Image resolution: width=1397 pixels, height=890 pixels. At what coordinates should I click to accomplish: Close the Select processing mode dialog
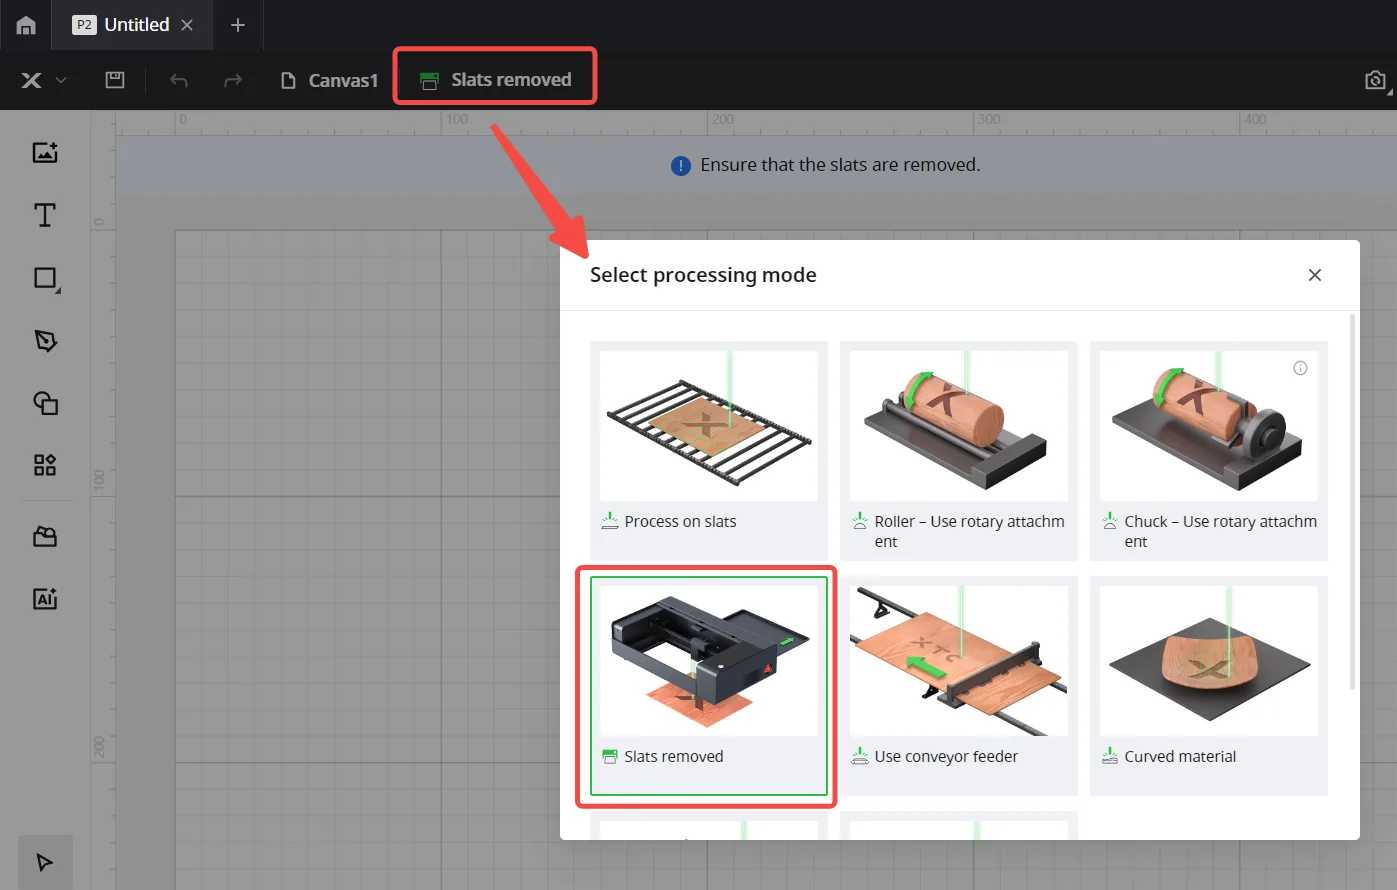click(1315, 275)
